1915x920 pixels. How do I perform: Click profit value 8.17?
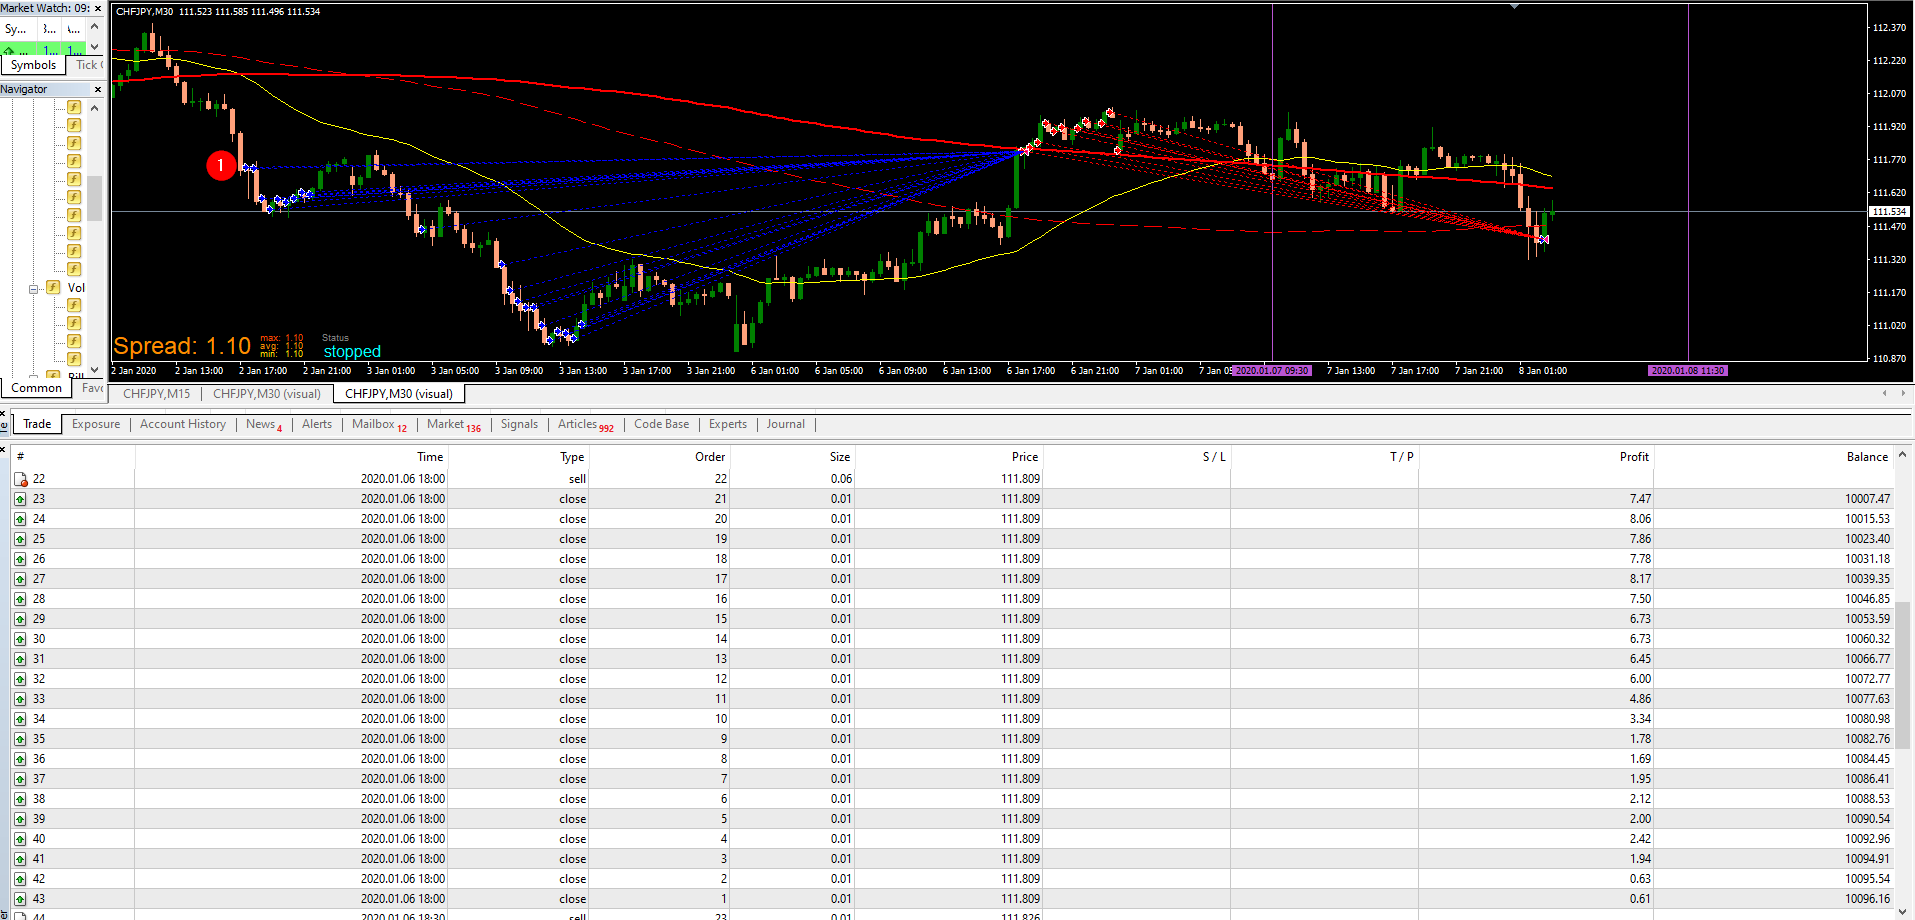point(1640,579)
